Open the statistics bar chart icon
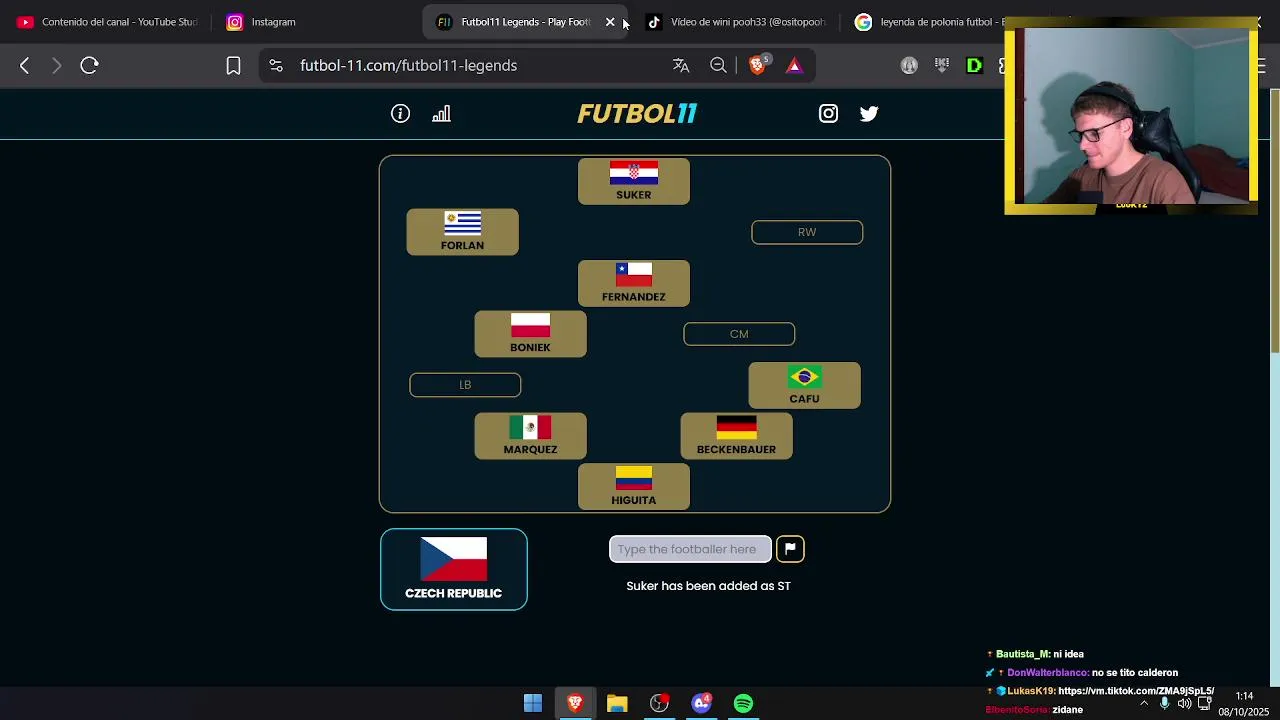 tap(441, 114)
